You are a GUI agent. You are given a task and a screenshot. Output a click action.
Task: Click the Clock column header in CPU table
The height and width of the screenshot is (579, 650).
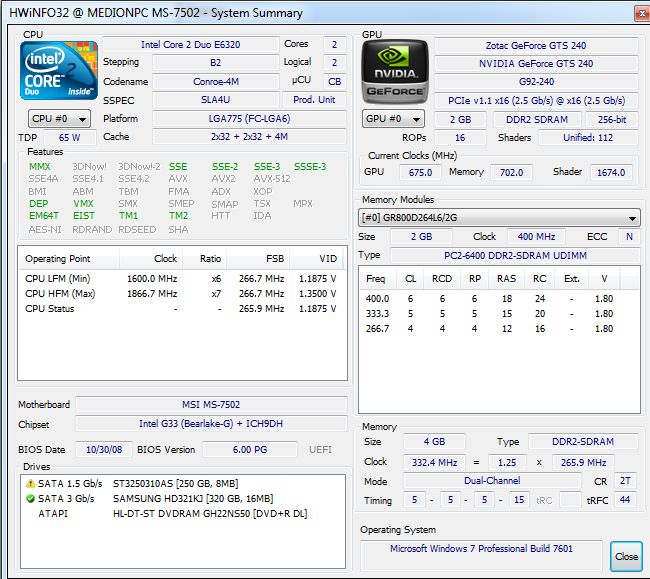151,259
